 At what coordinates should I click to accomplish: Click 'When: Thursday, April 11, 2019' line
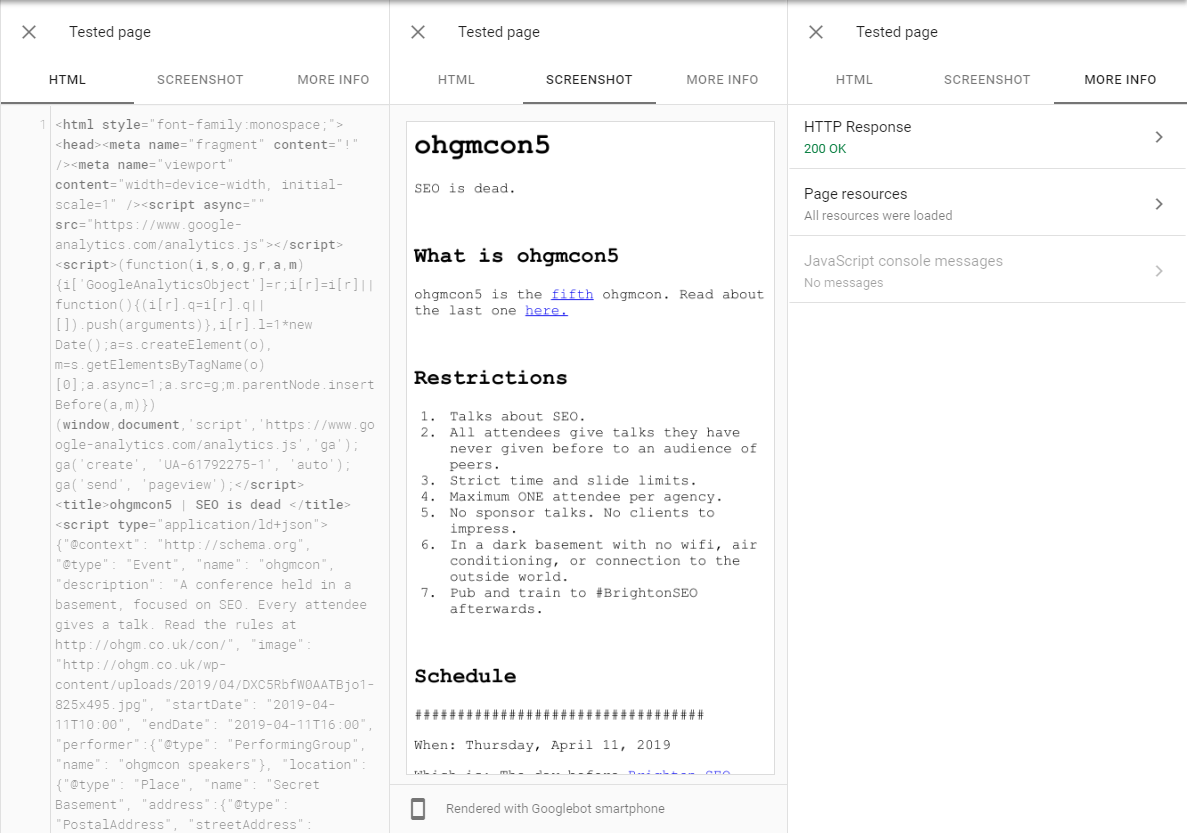[542, 744]
